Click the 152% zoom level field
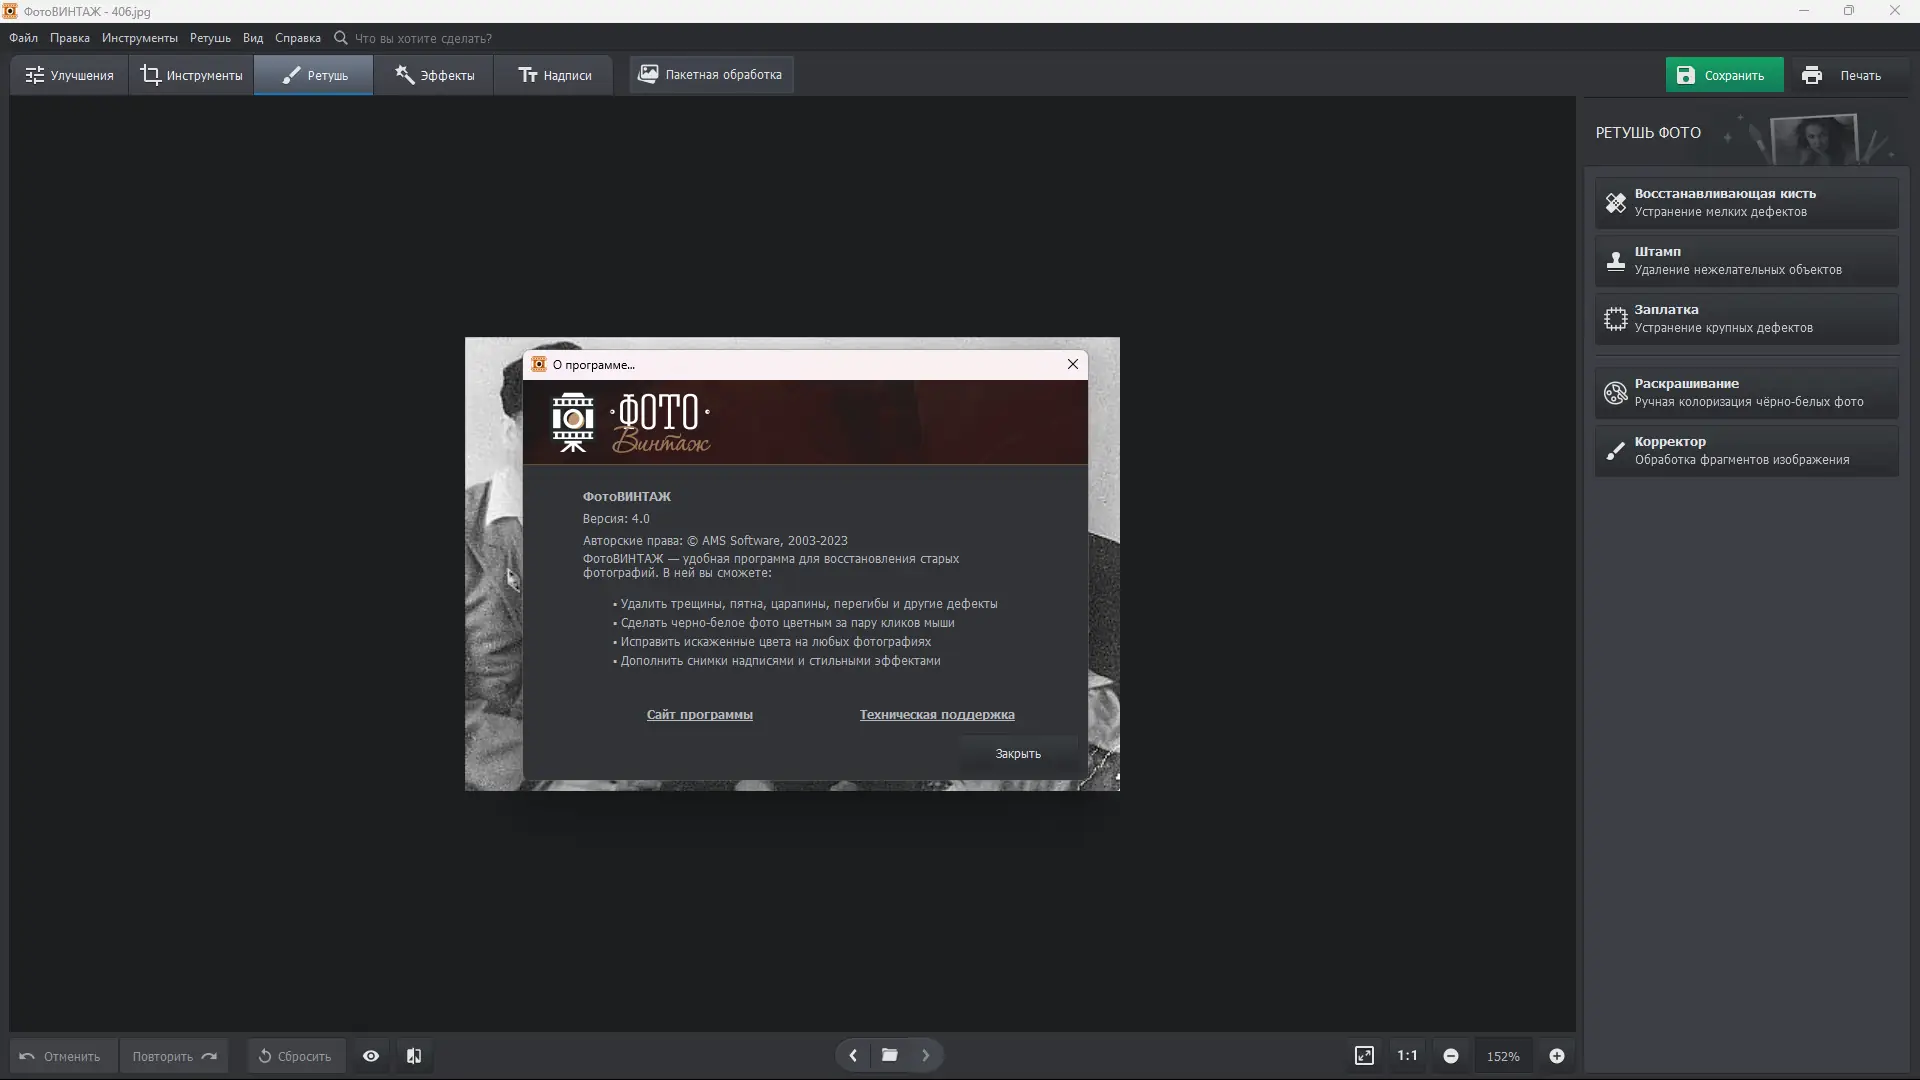1920x1080 pixels. pyautogui.click(x=1502, y=1057)
